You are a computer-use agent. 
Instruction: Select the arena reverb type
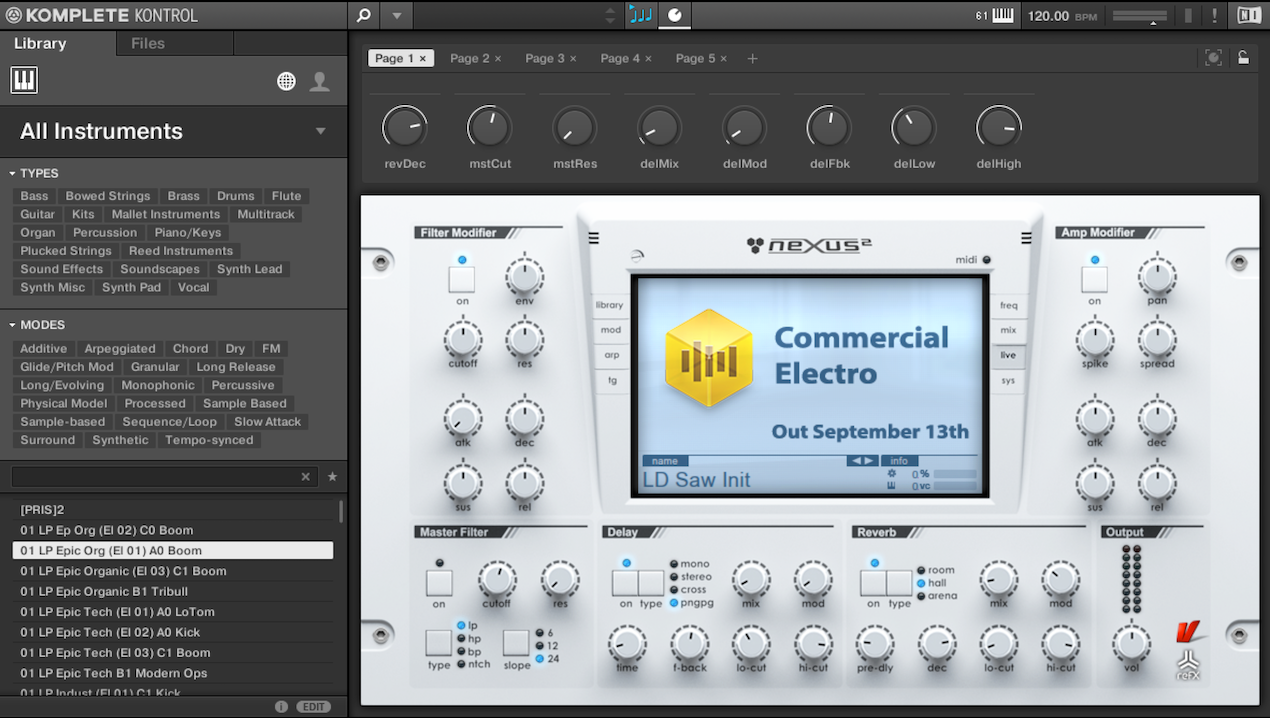pyautogui.click(x=936, y=596)
